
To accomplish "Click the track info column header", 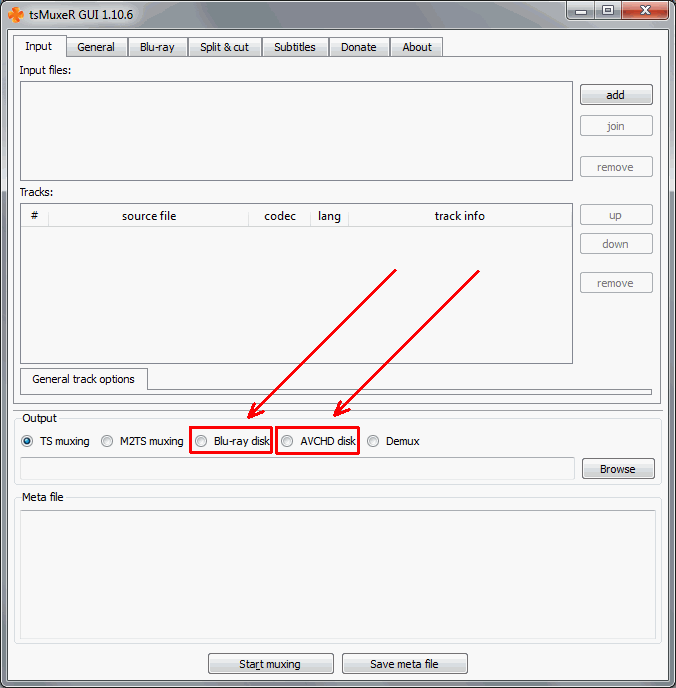I will pos(460,216).
